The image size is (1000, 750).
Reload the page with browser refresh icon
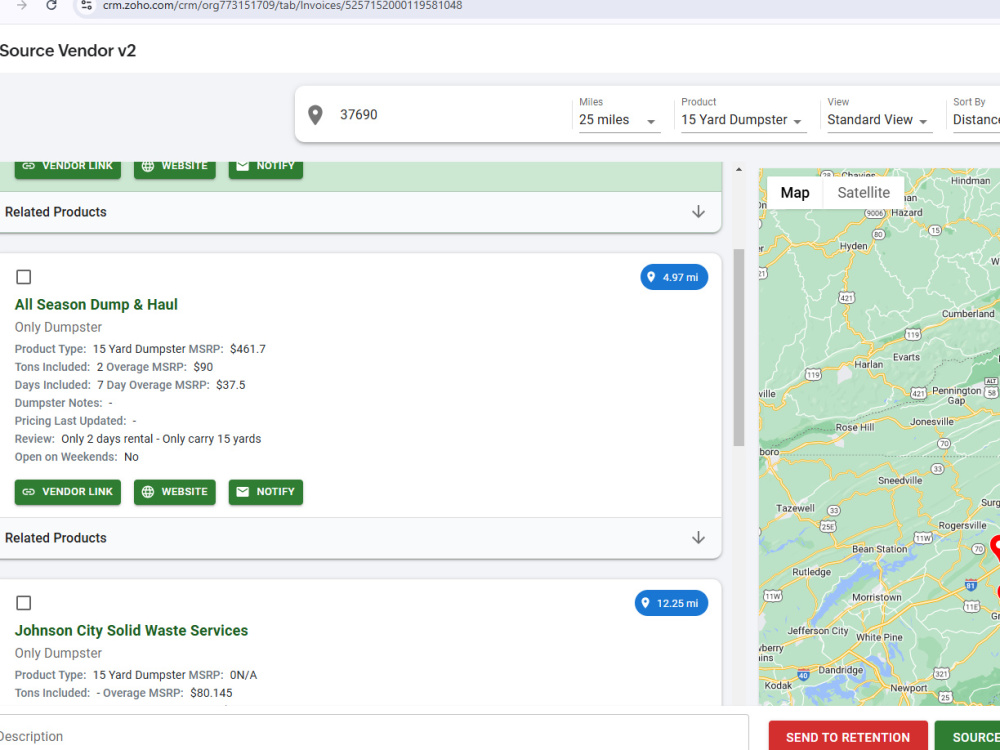[52, 5]
